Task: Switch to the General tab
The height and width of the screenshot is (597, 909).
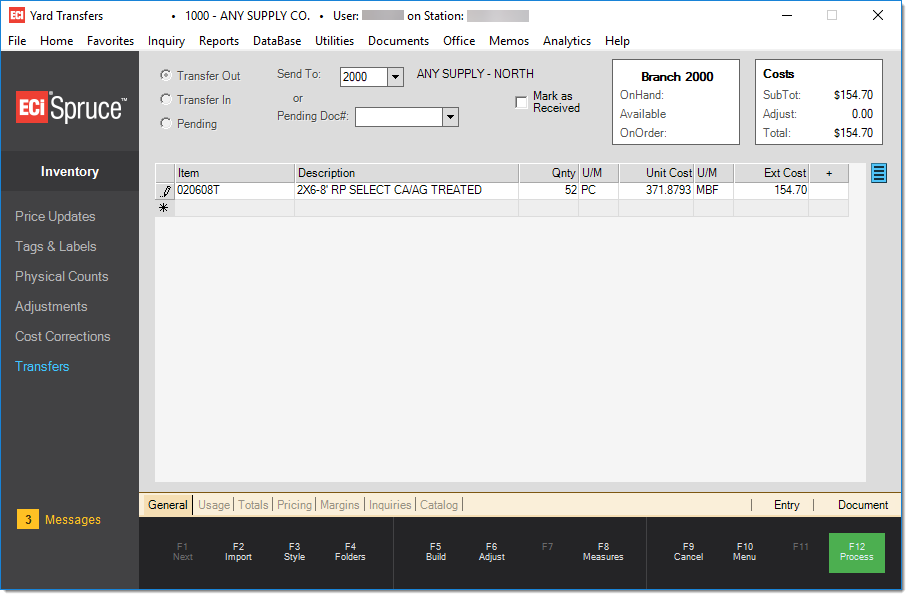Action: pyautogui.click(x=168, y=507)
